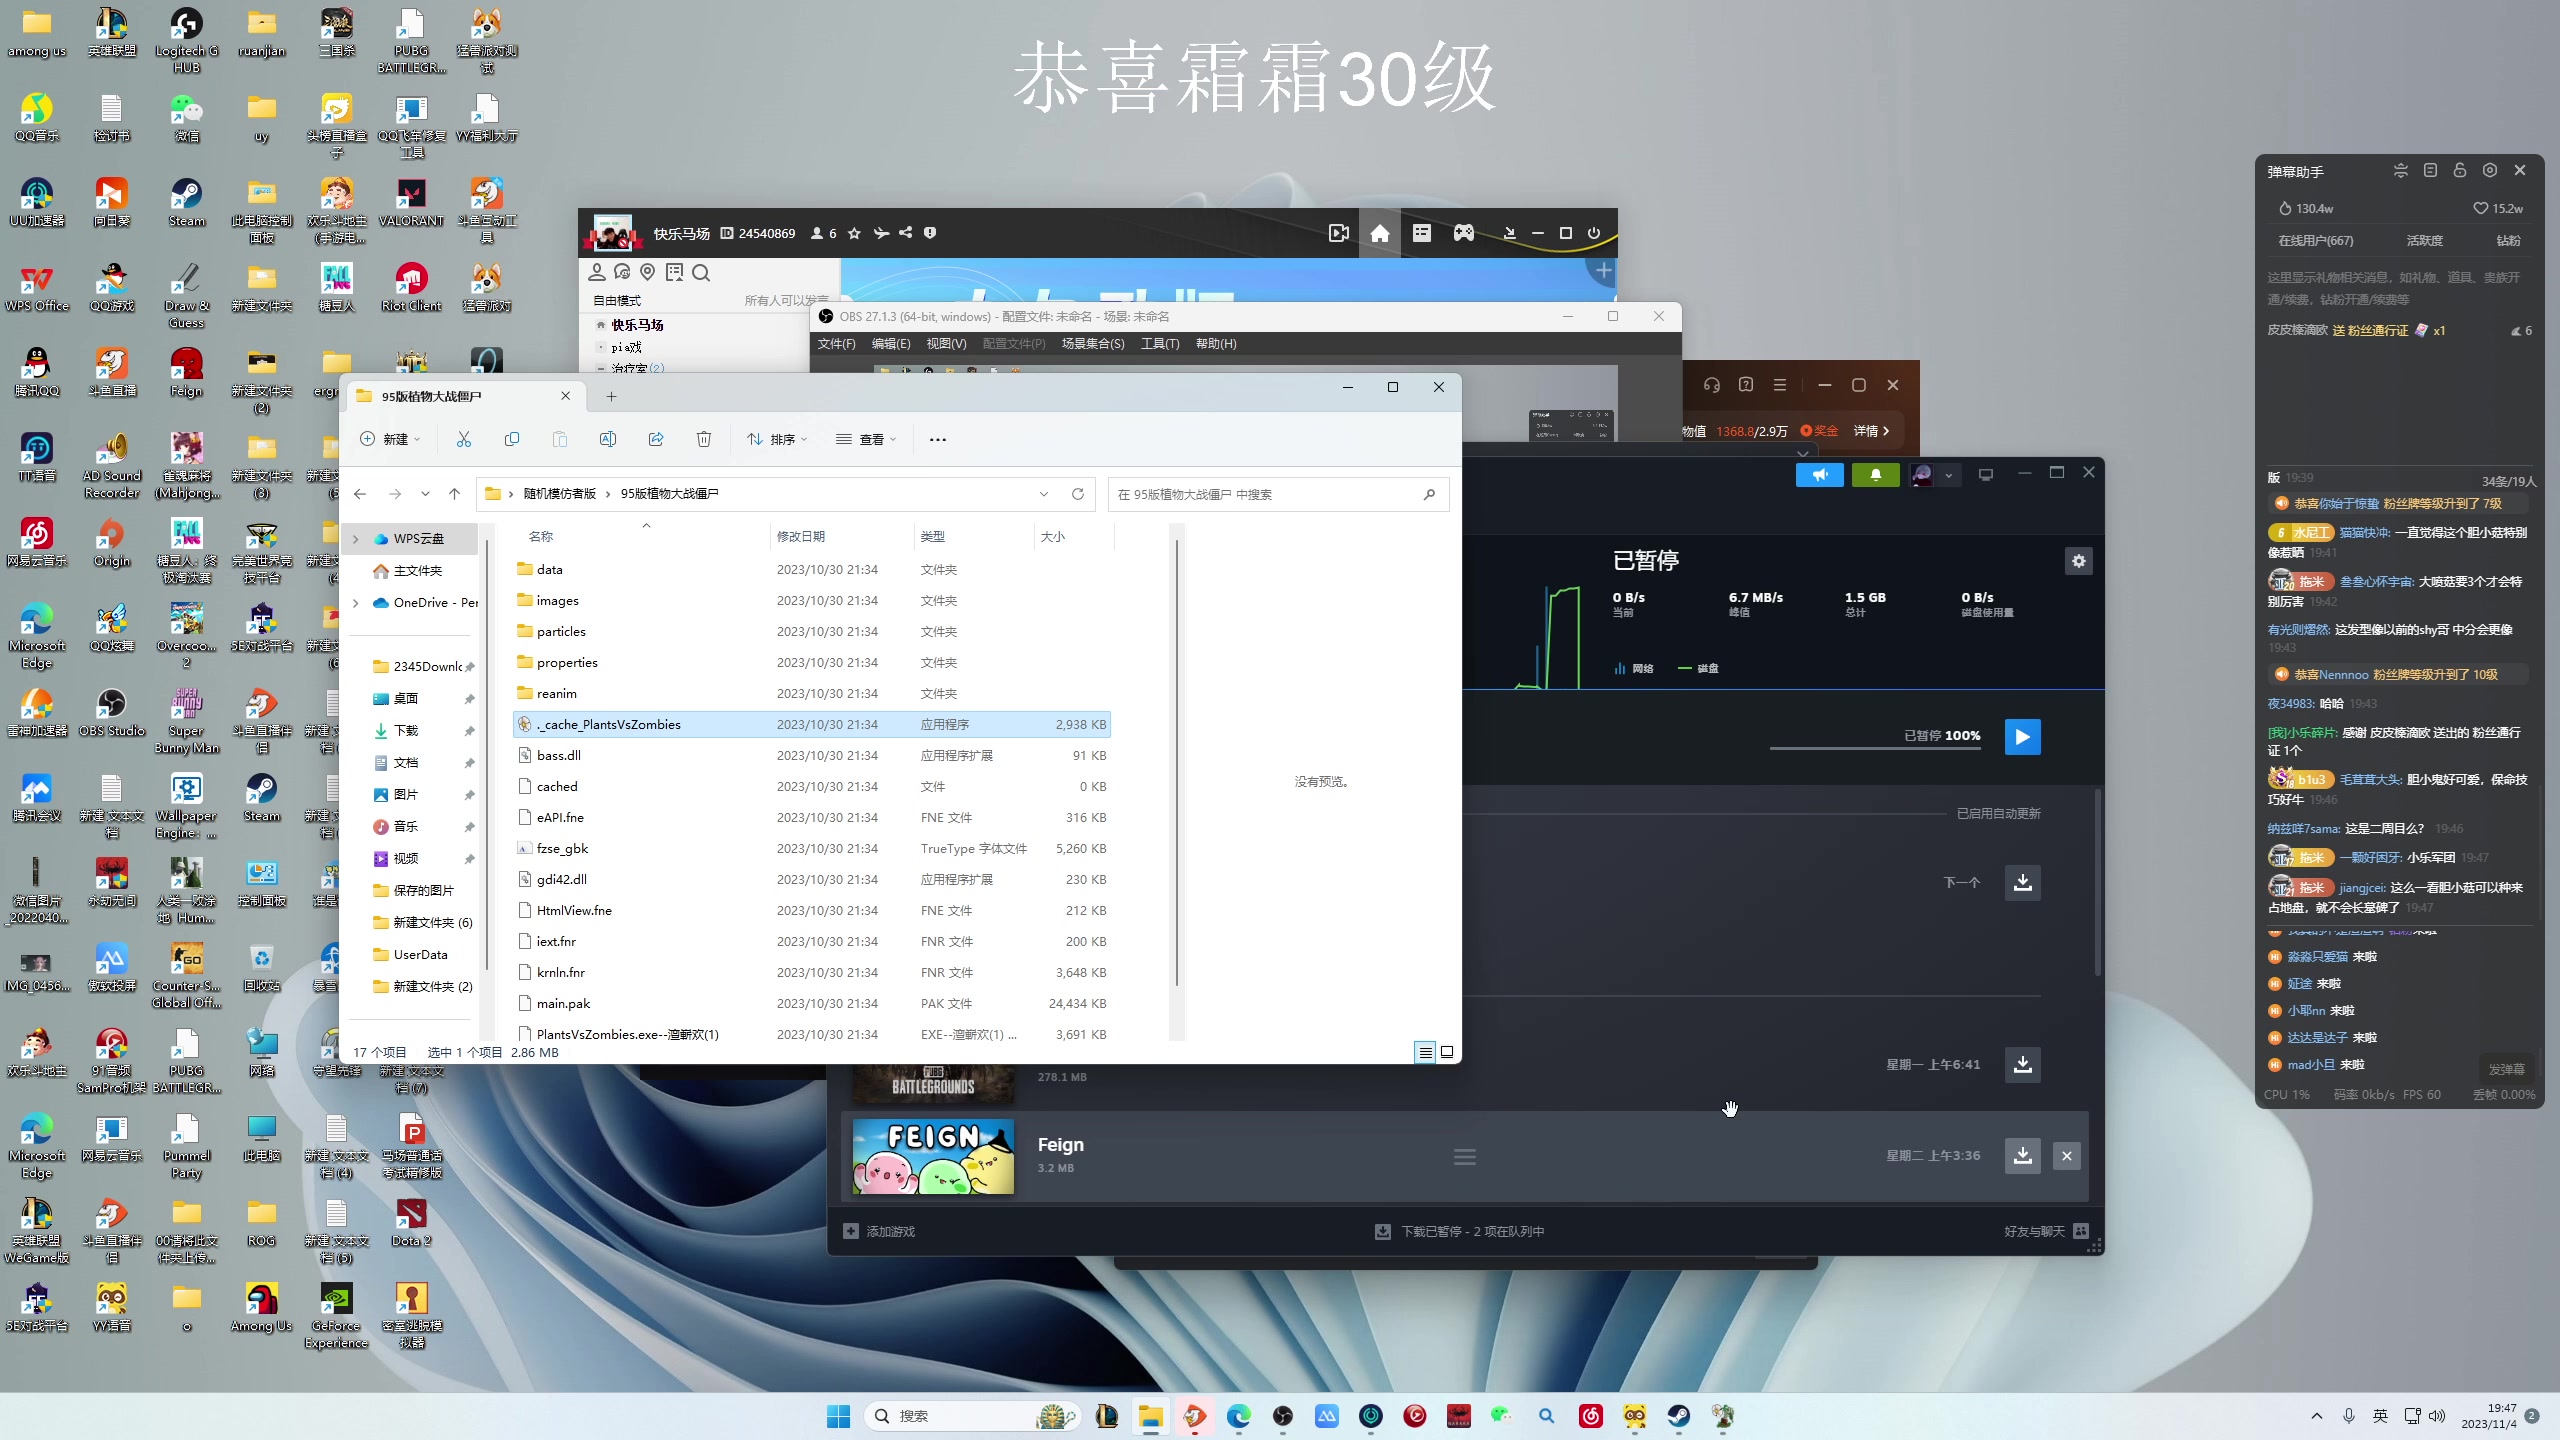Click 随机模仿者版 breadcrumb in address bar
2560x1440 pixels.
tap(560, 494)
